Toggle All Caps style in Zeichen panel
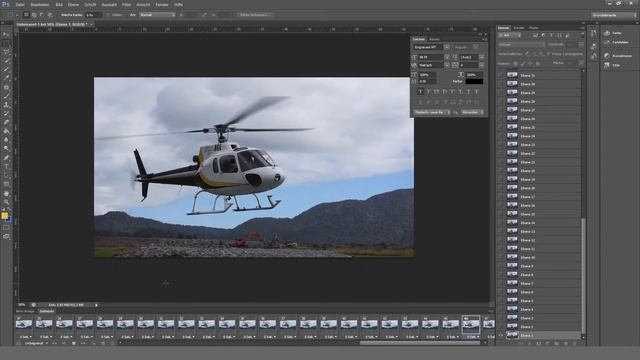Viewport: 640px width, 360px height. coord(436,92)
